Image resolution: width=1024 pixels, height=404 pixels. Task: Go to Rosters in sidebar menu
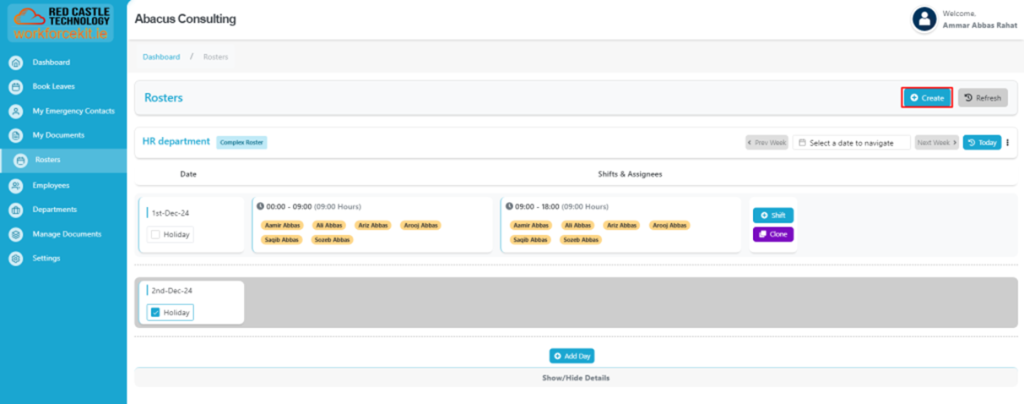coord(47,160)
